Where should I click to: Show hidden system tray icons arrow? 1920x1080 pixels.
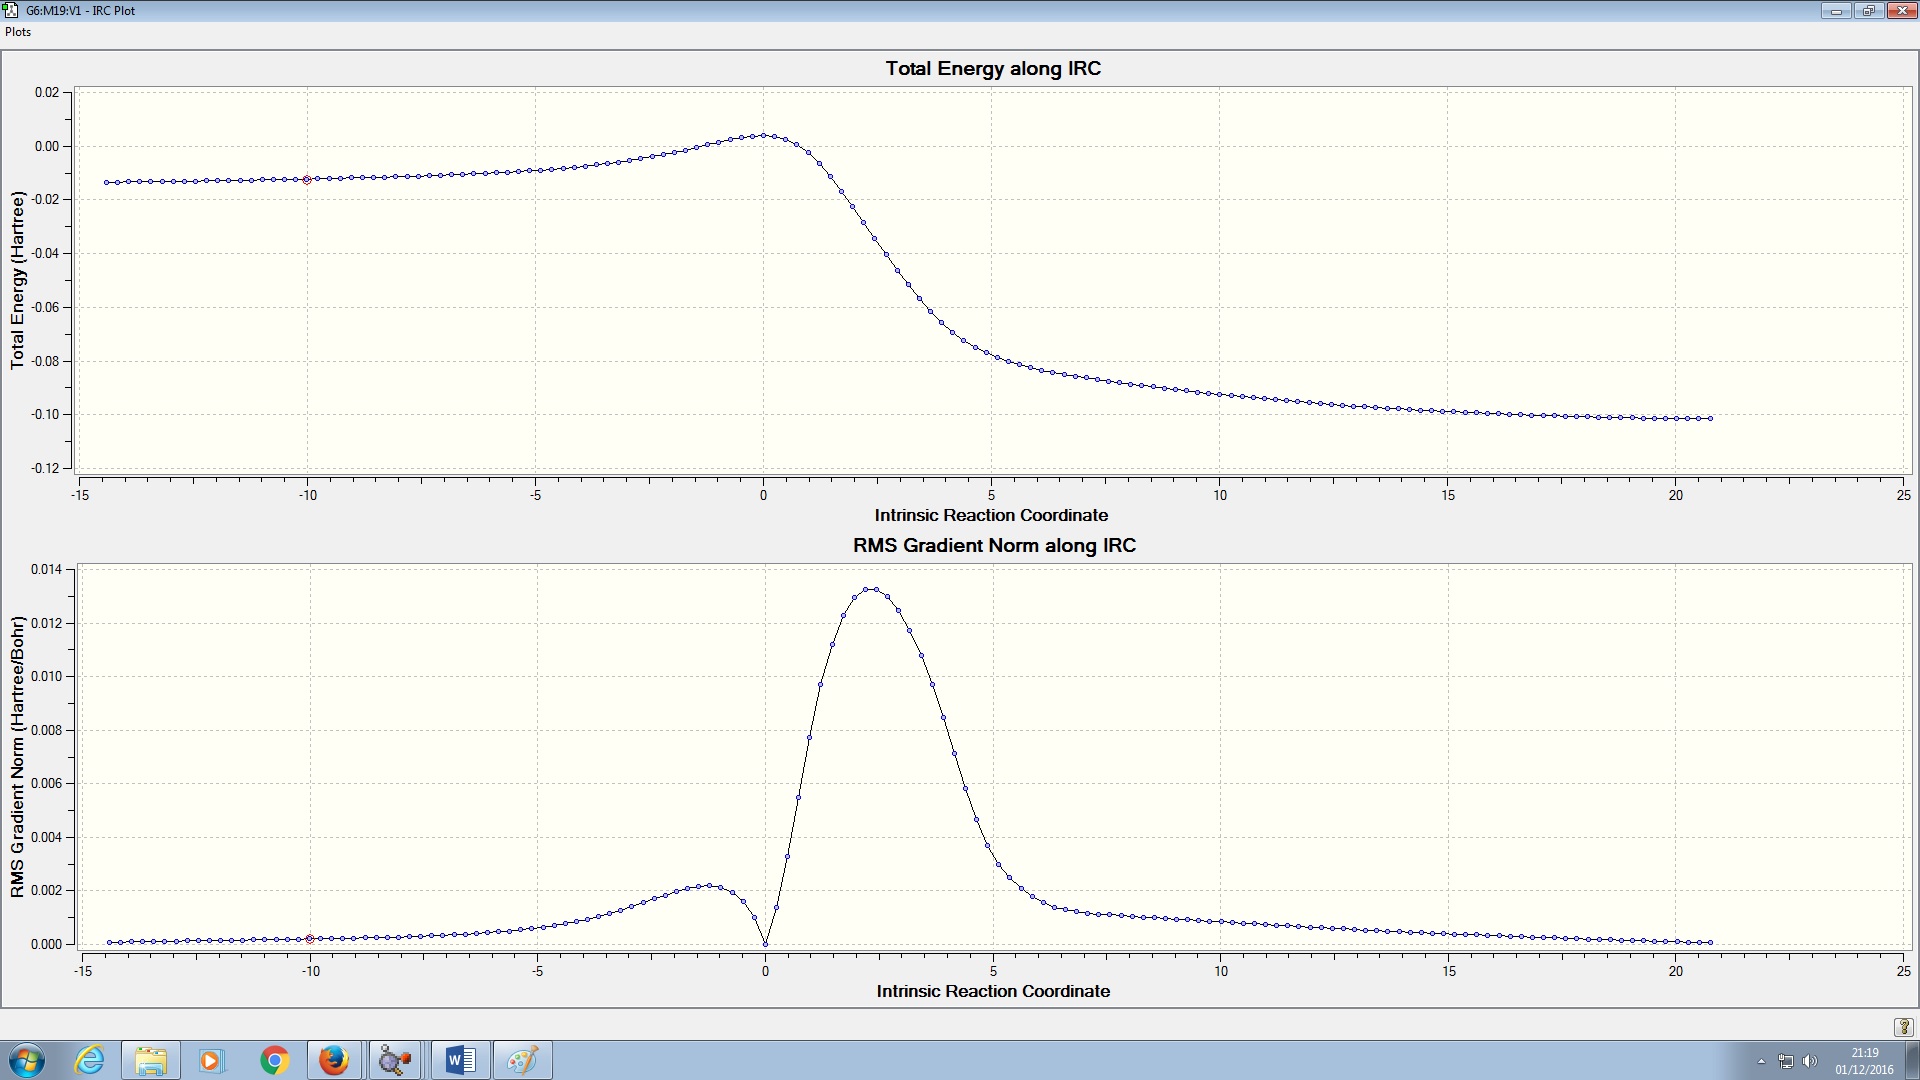1761,1061
